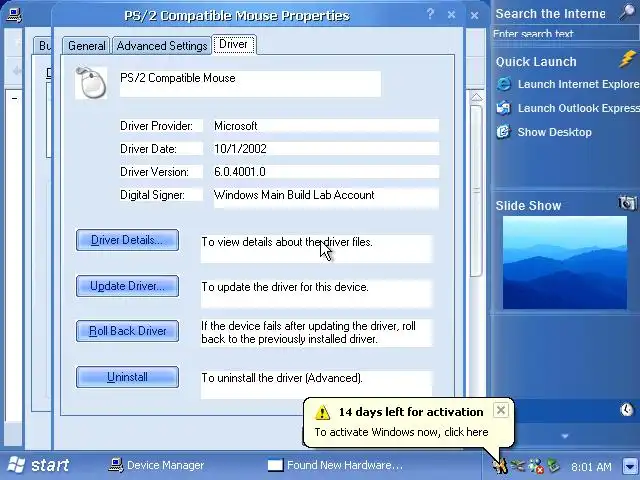
Task: Click Show Desktop link text
Action: pyautogui.click(x=554, y=132)
